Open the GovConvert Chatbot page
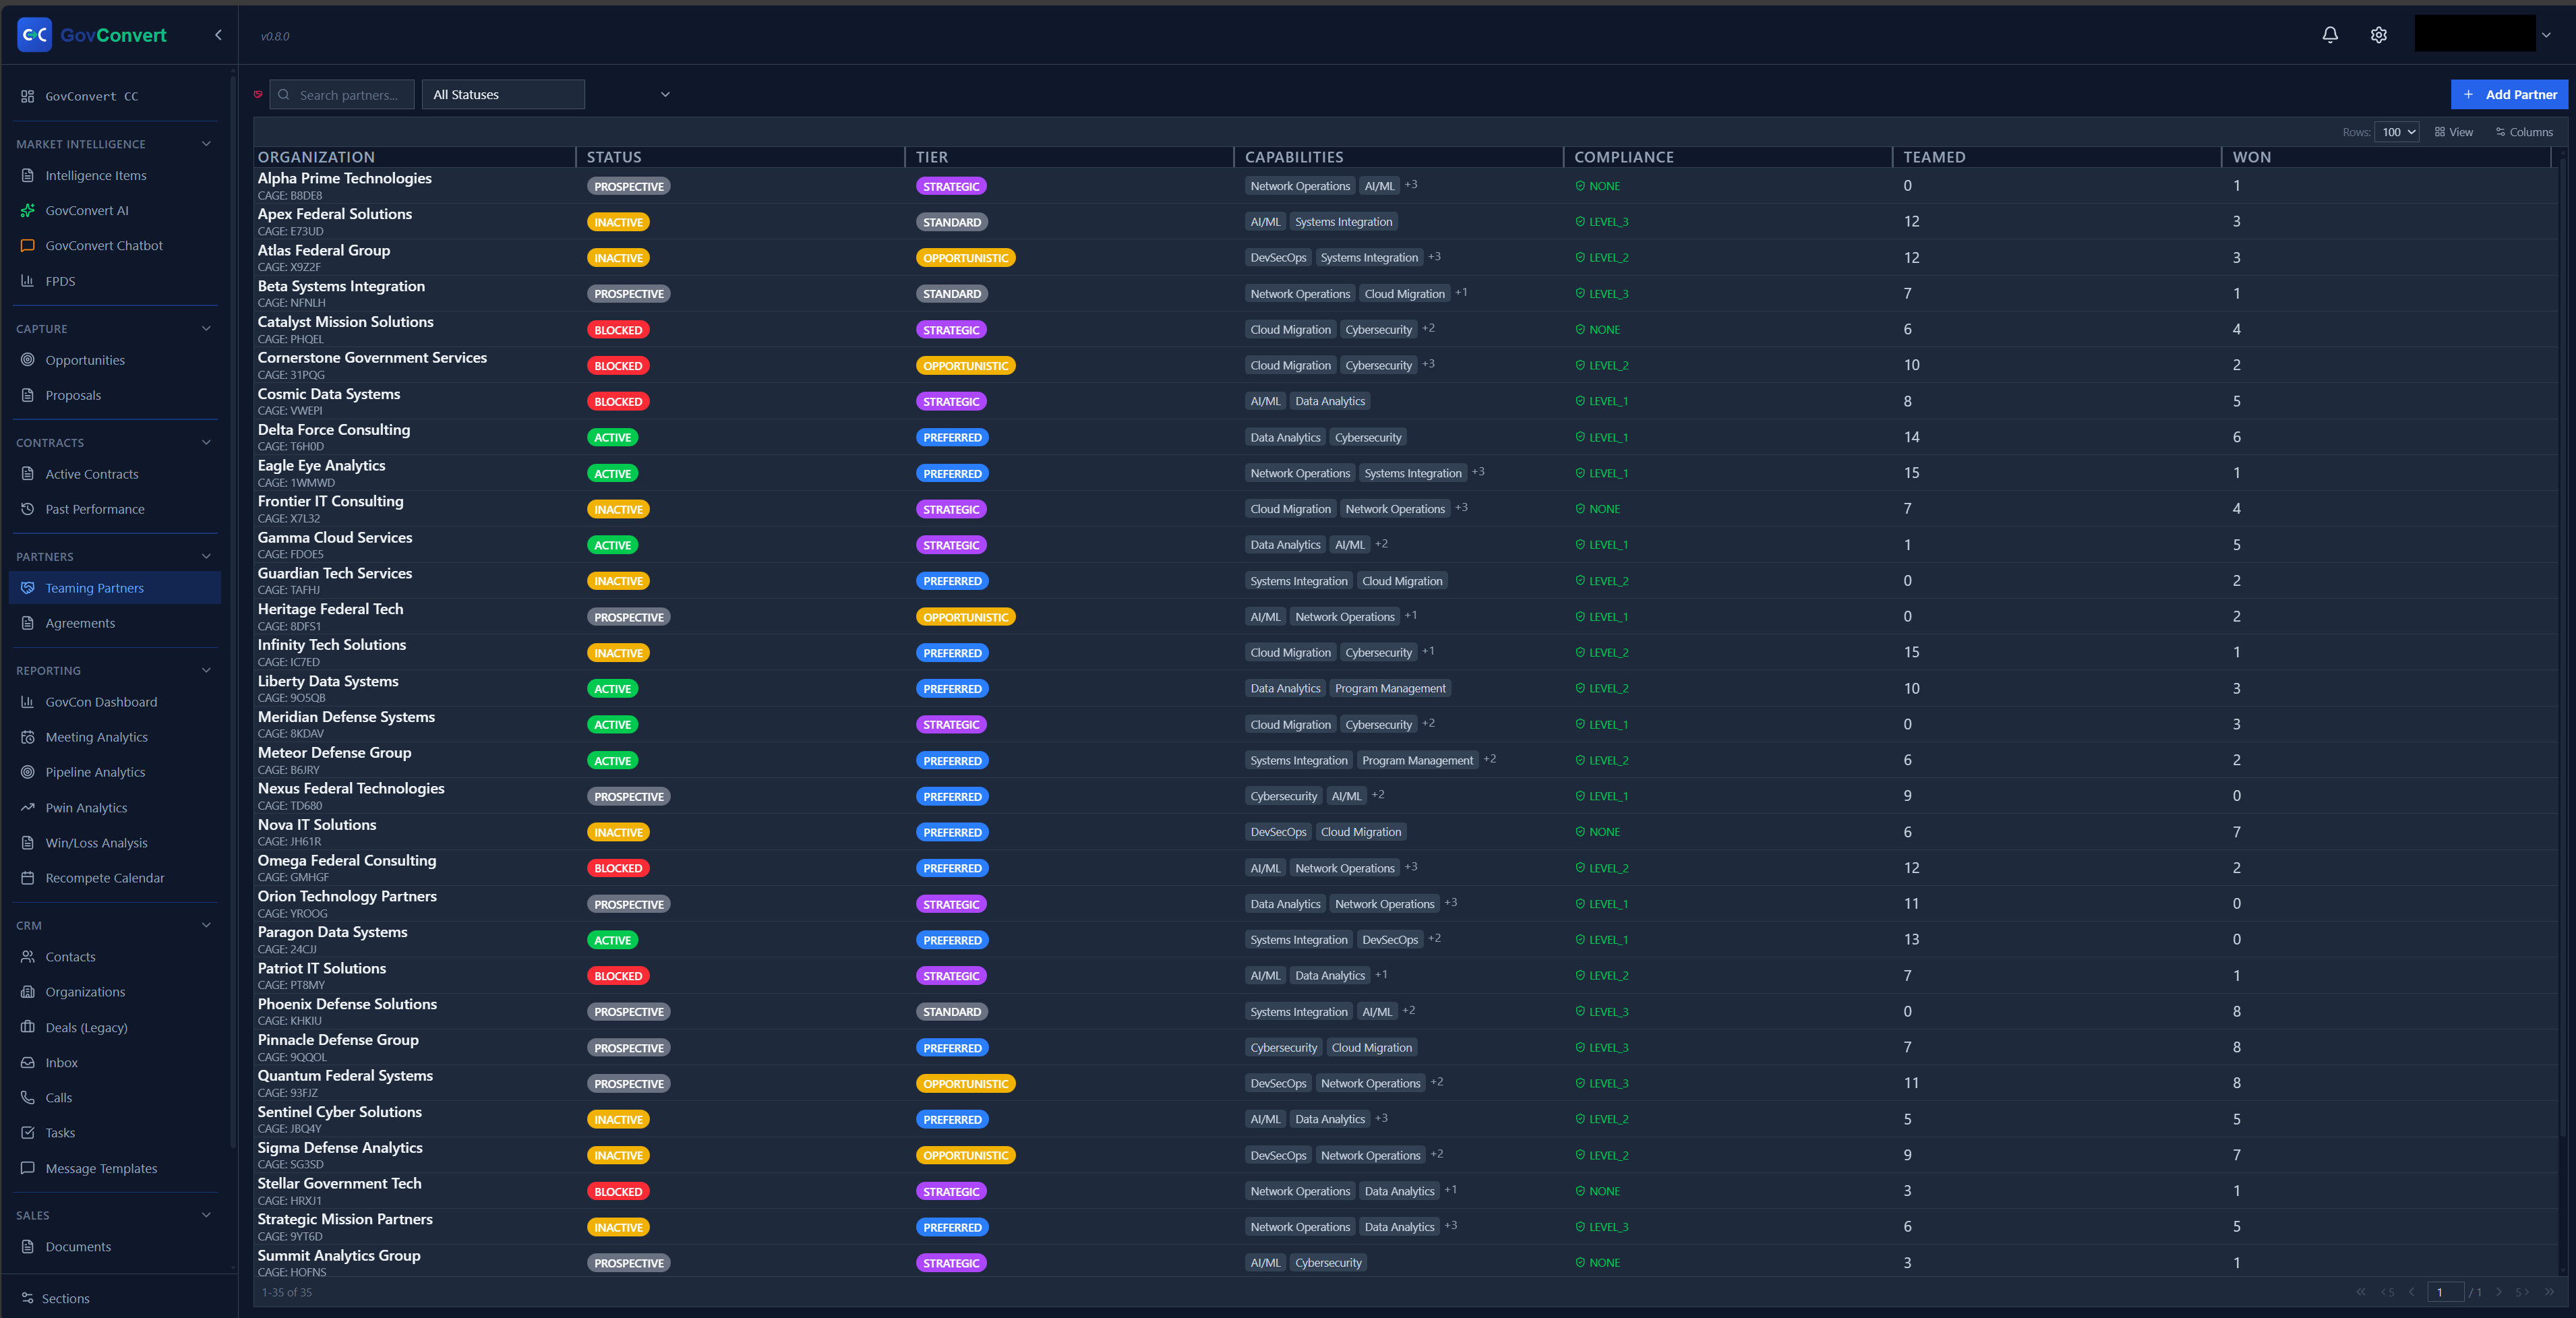 pyautogui.click(x=103, y=245)
